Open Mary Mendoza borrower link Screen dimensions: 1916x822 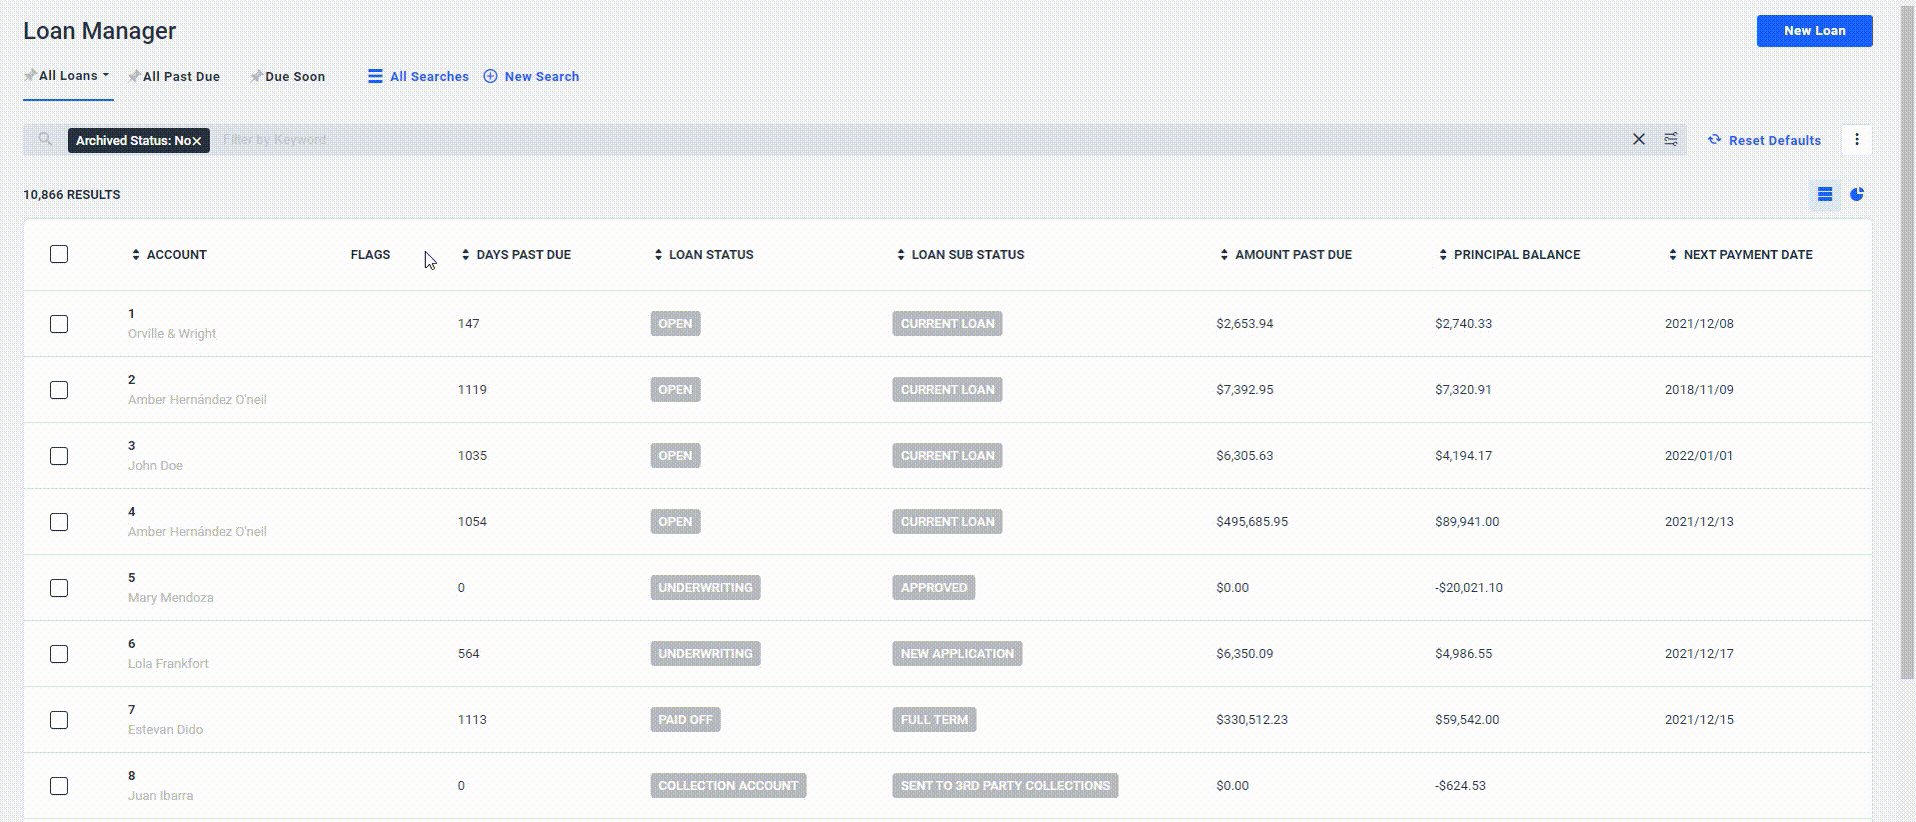tap(170, 598)
